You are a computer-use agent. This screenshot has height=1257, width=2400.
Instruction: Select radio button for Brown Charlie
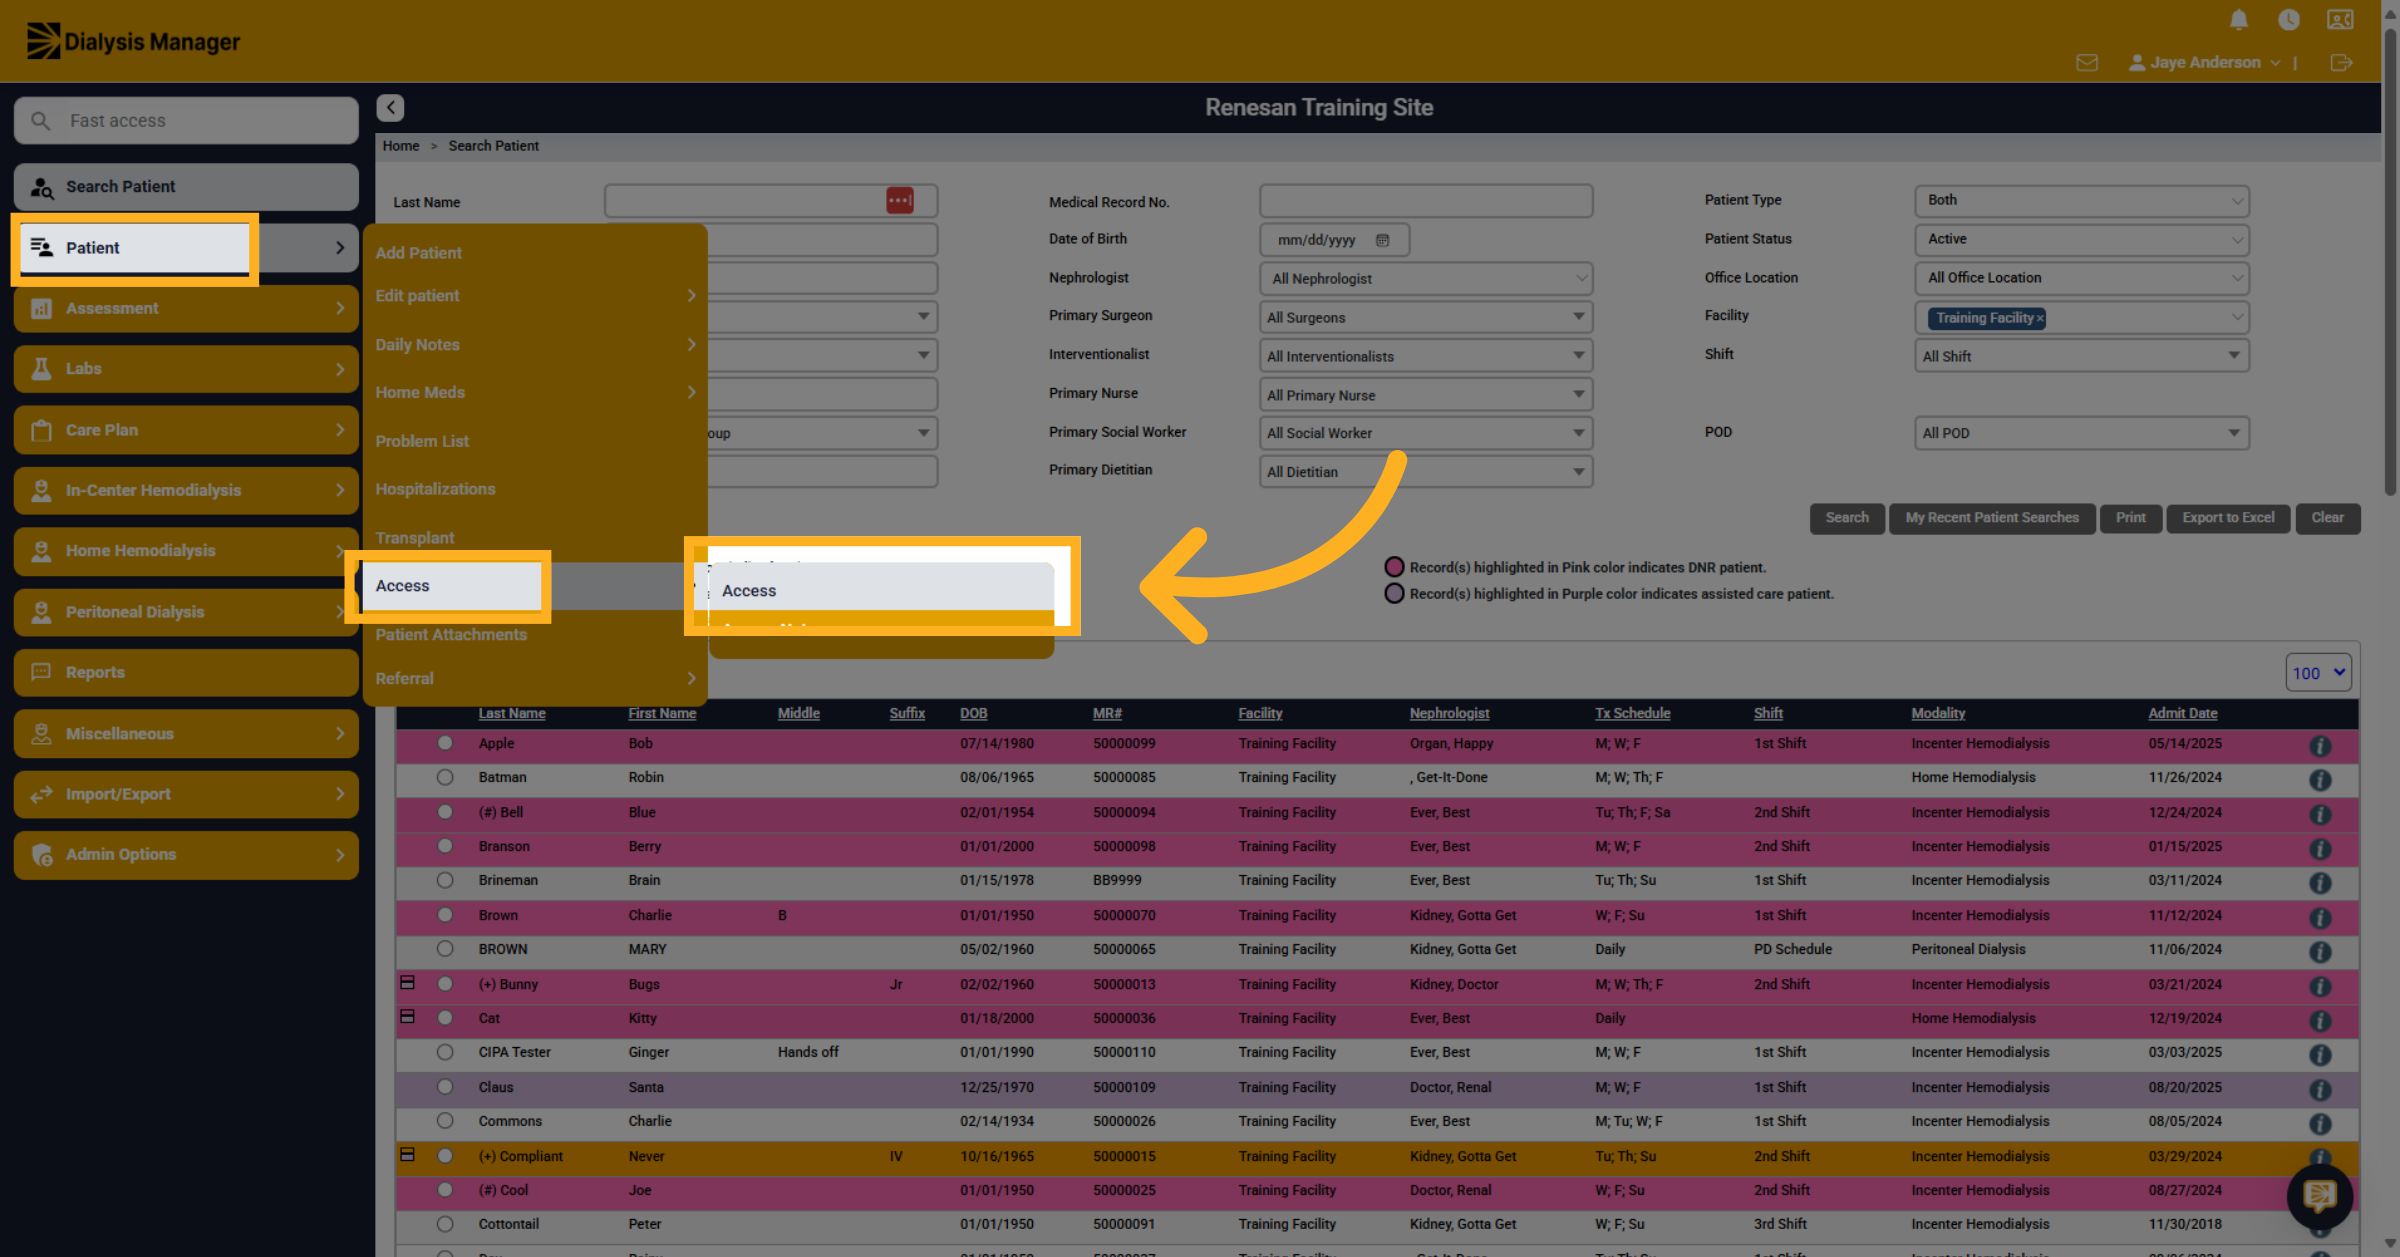445,915
